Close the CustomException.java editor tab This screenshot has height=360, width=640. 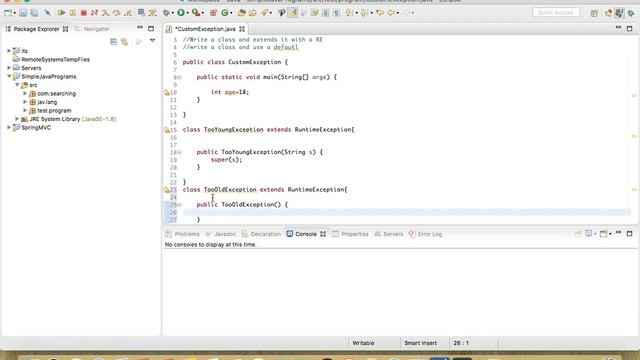coord(242,29)
